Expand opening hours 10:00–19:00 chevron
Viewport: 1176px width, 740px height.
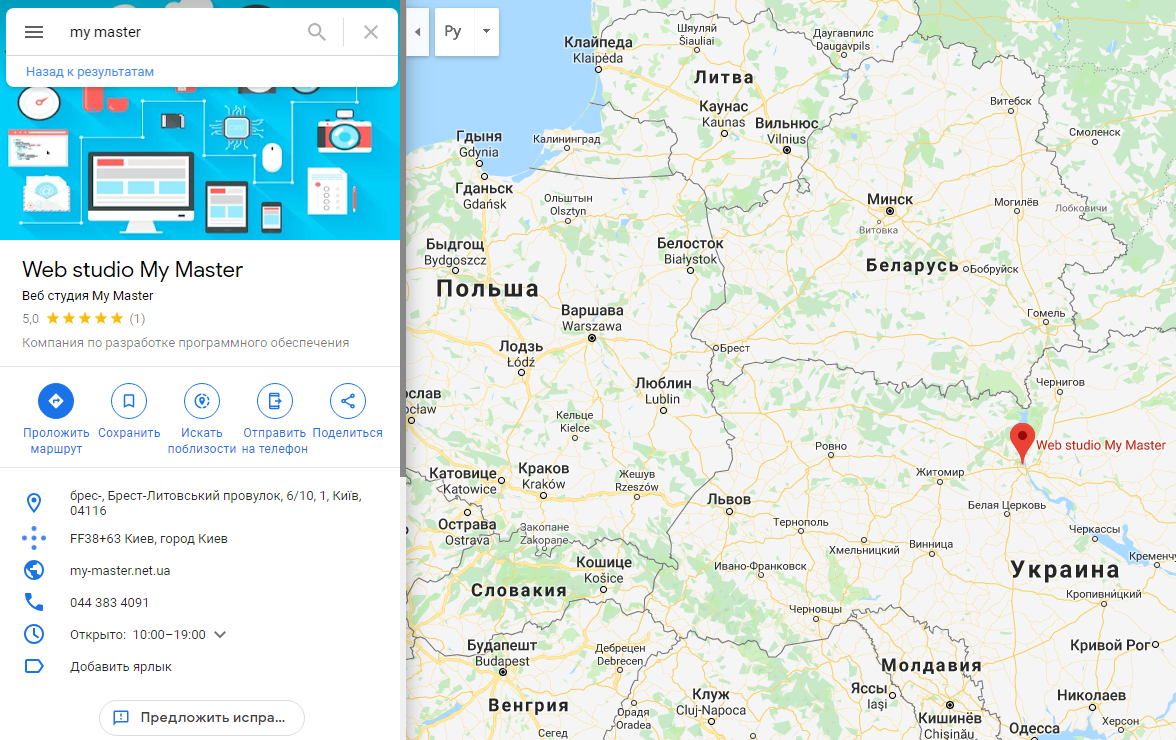220,634
